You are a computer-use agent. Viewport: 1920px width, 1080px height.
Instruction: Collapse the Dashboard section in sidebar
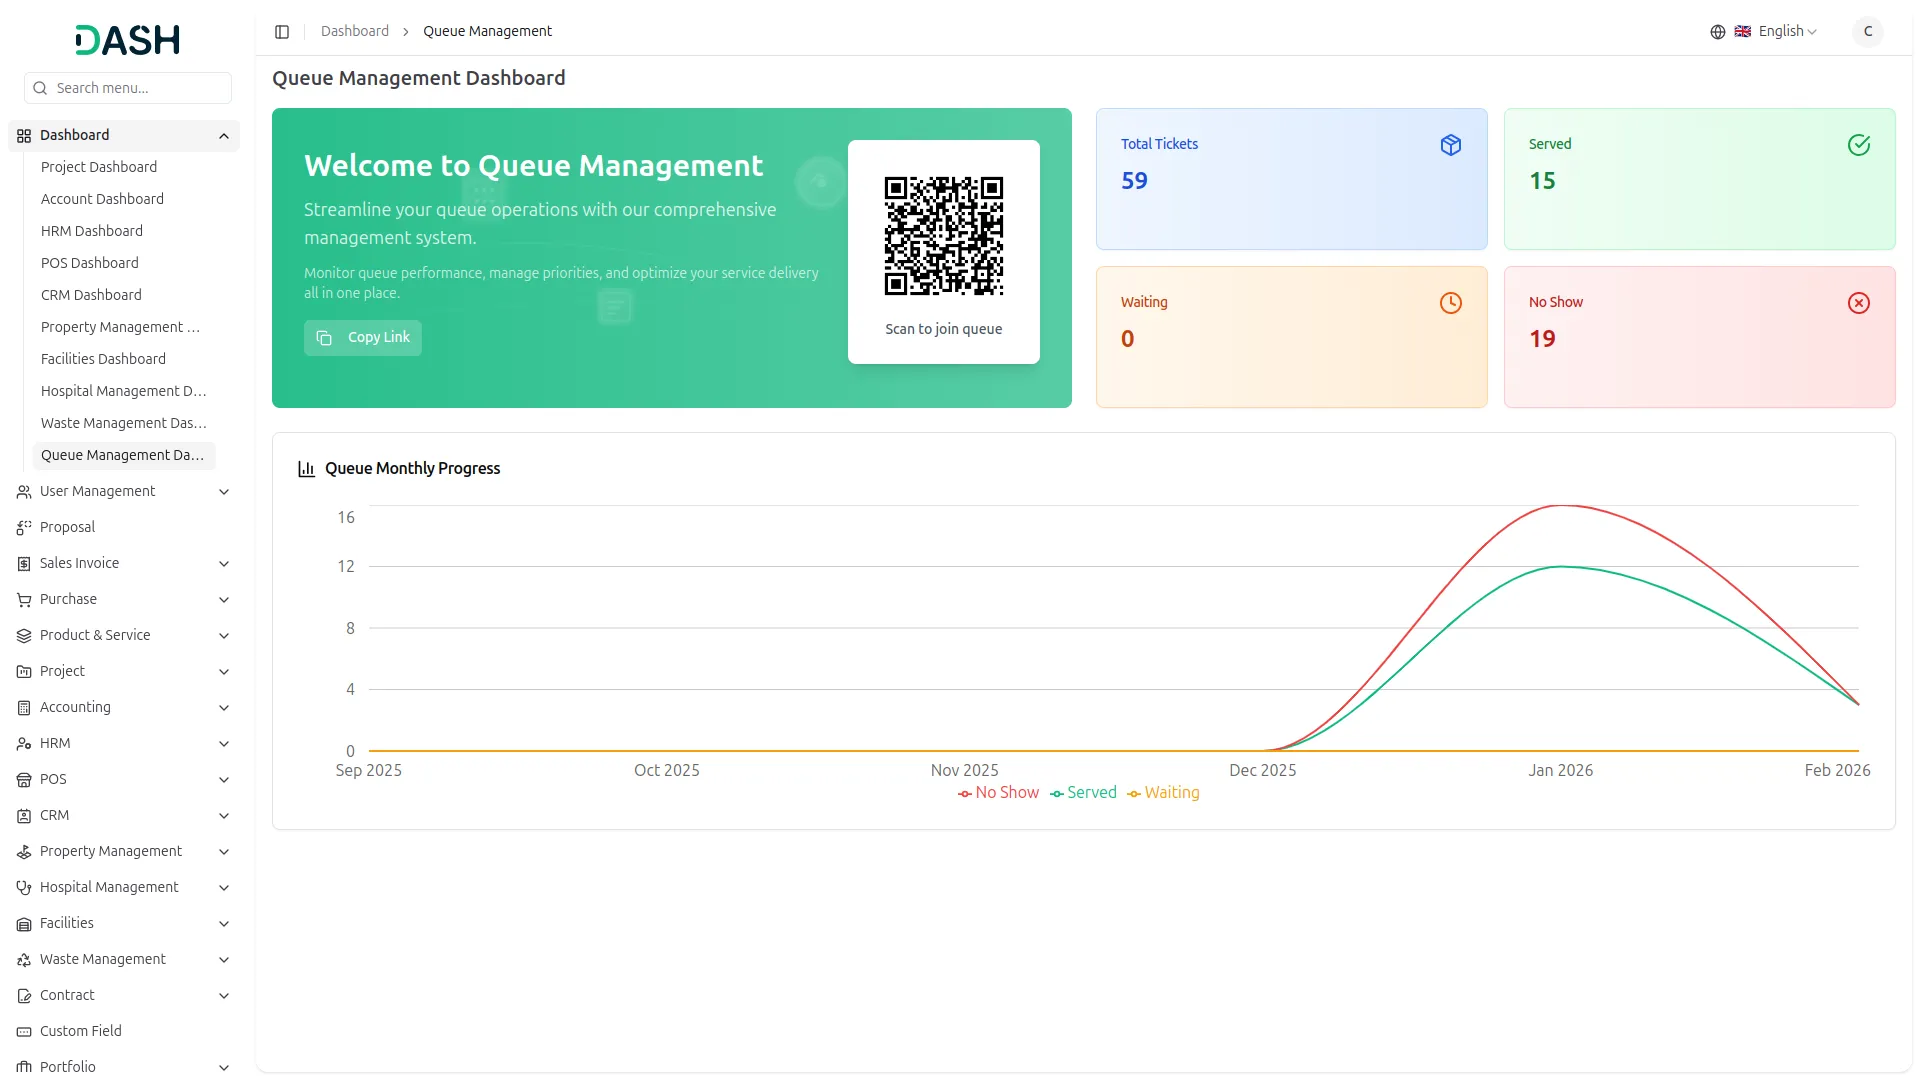coord(223,135)
